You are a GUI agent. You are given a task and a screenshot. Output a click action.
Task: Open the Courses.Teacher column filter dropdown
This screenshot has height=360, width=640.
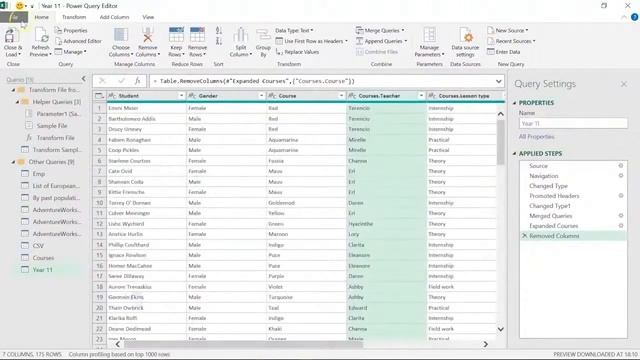(421, 96)
